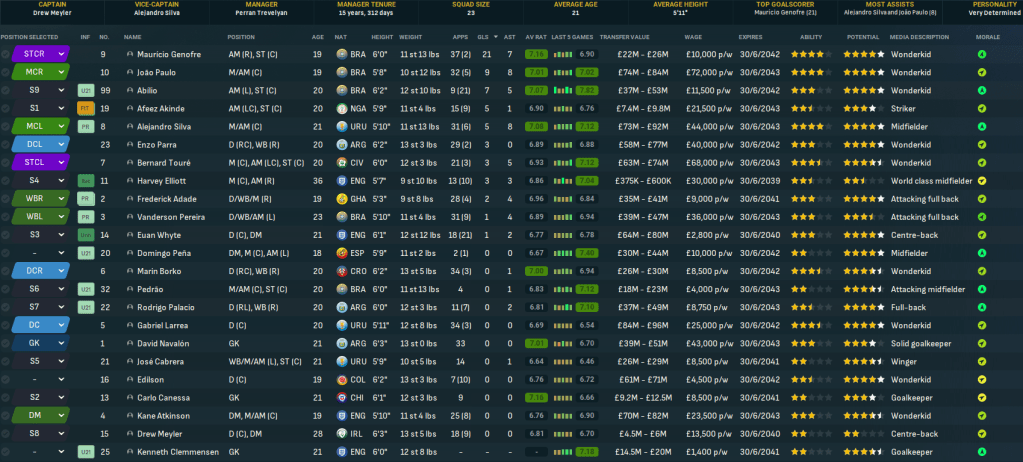
Task: Click the U21 status icon next to Abilio
Action: (x=85, y=90)
